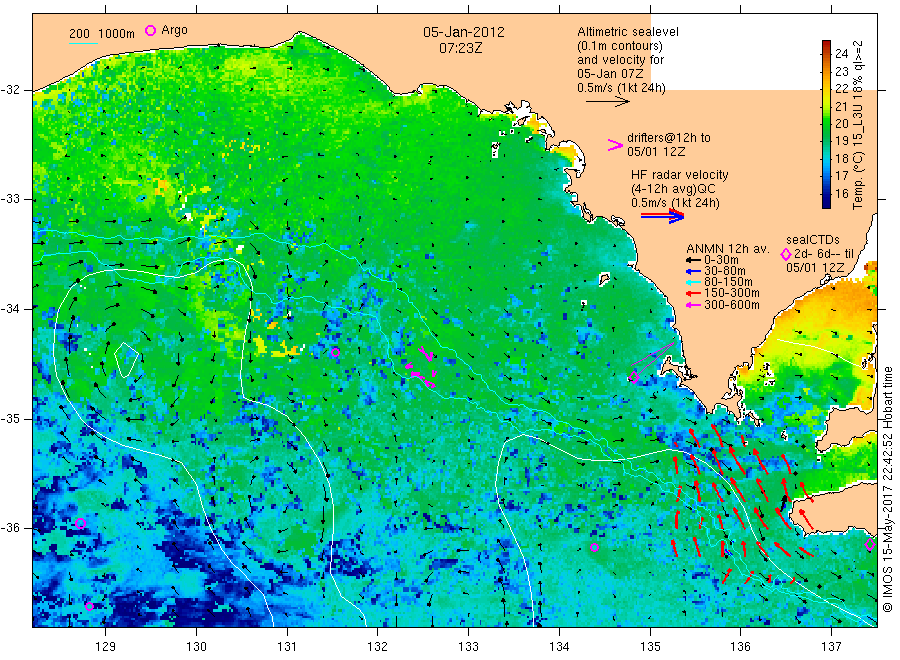900x660 pixels.
Task: Click the 'Temp. (°C)' colorbar title
Action: [x=858, y=180]
